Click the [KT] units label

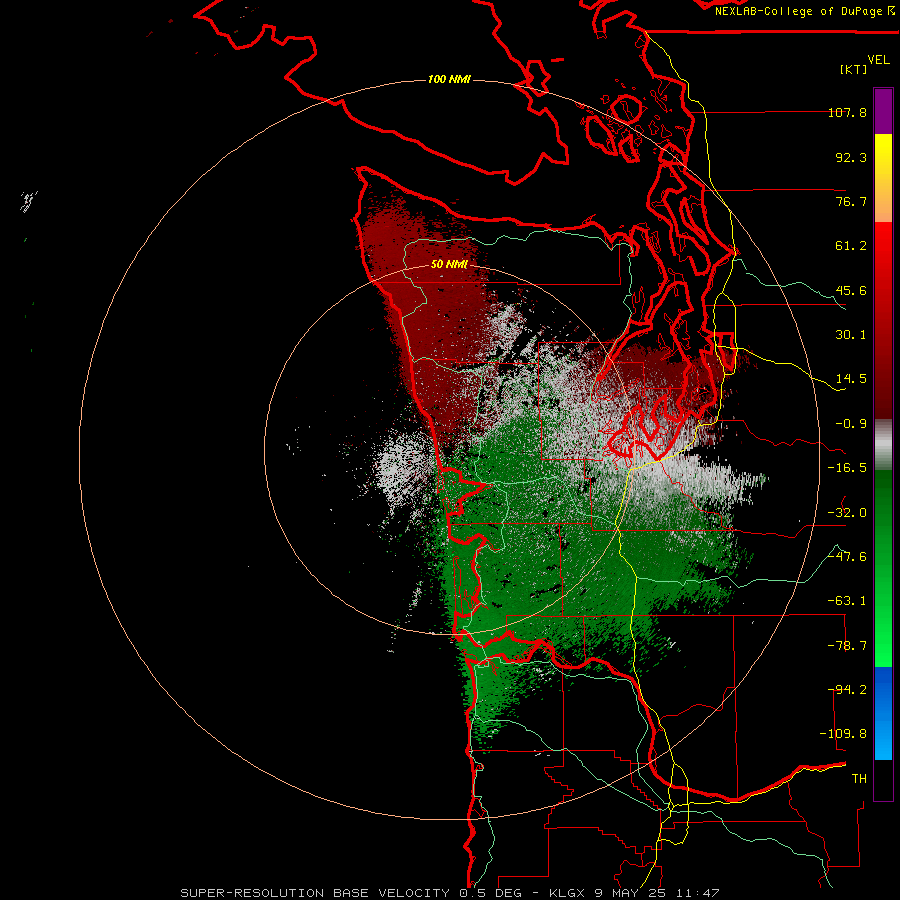click(853, 69)
